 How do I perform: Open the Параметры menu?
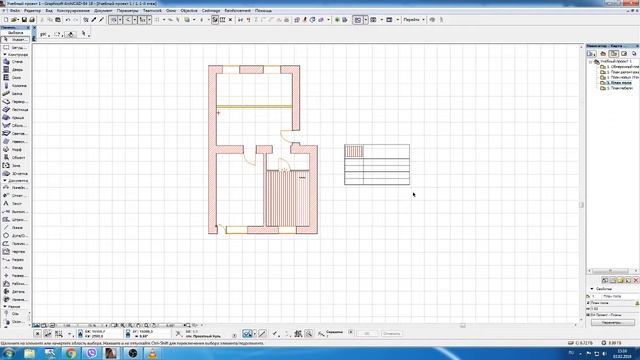127,11
